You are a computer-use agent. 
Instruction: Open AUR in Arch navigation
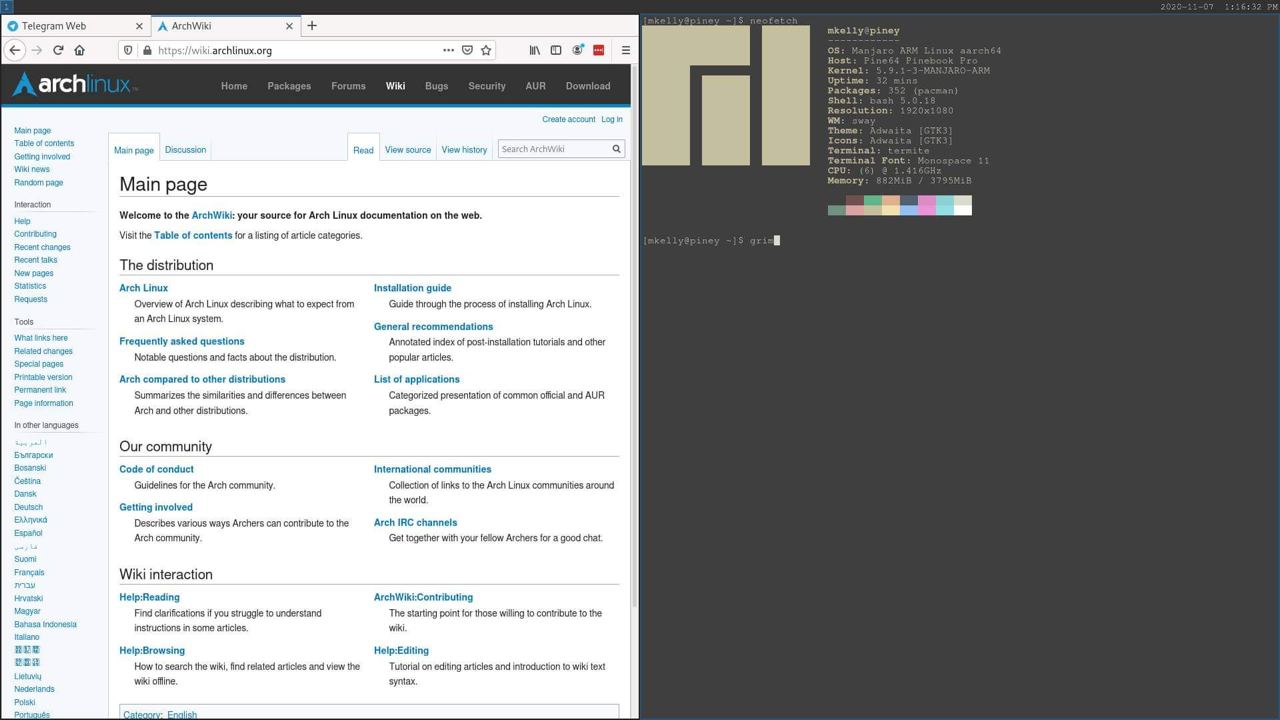click(x=535, y=86)
